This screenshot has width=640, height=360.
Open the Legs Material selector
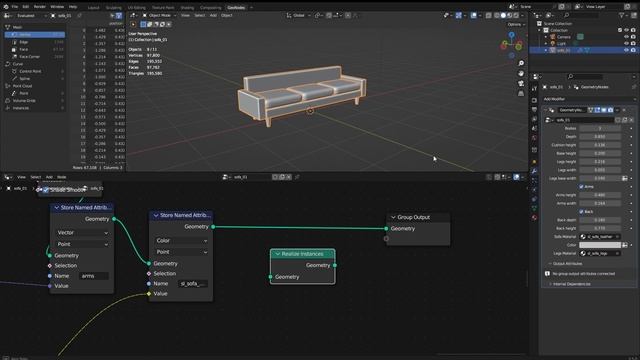click(x=600, y=253)
